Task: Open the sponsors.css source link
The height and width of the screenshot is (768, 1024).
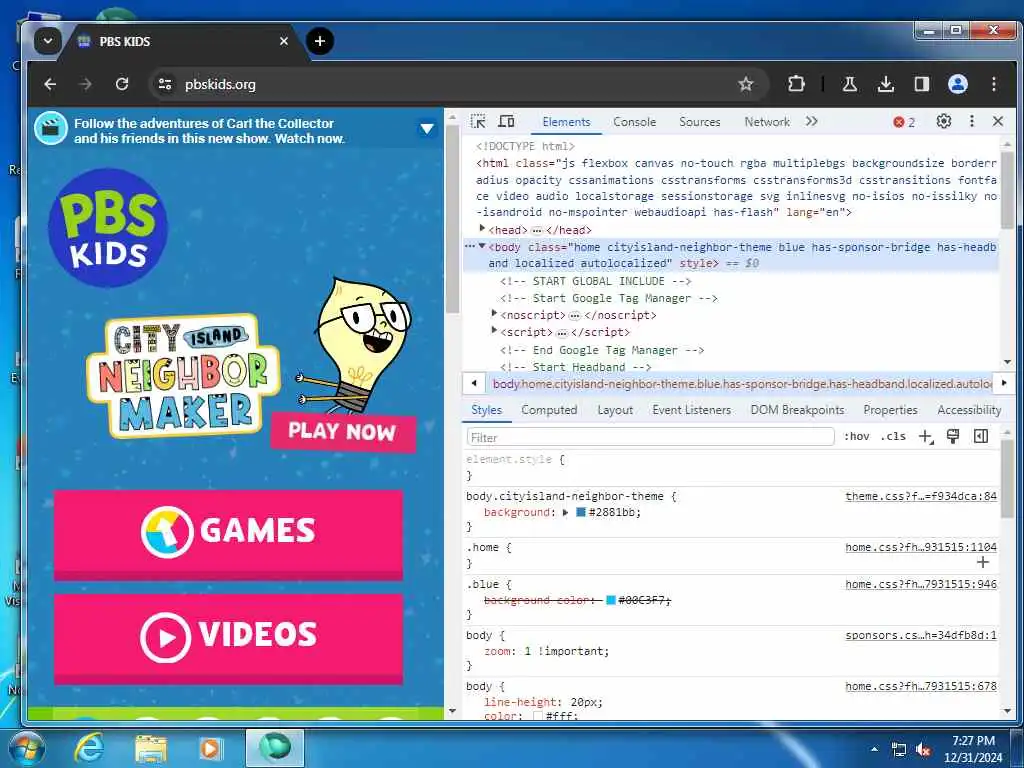Action: pyautogui.click(x=921, y=635)
